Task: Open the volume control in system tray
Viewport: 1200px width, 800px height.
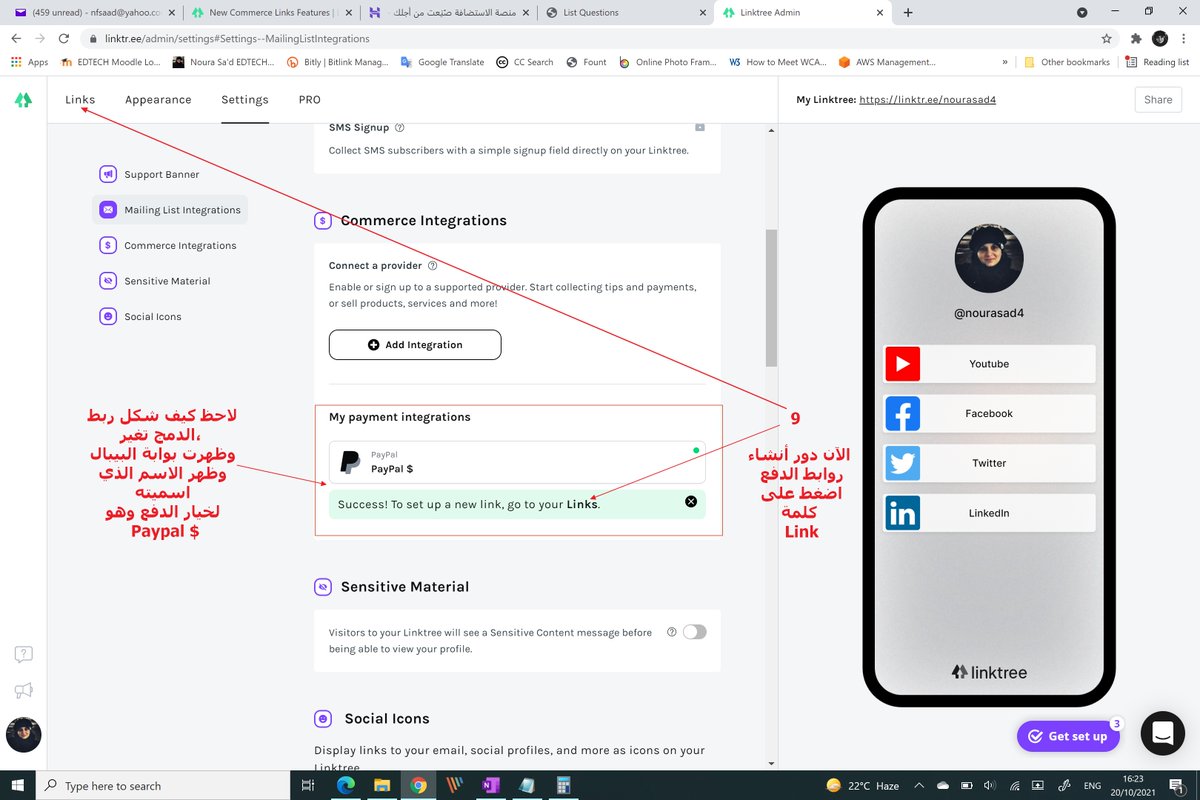Action: 988,786
